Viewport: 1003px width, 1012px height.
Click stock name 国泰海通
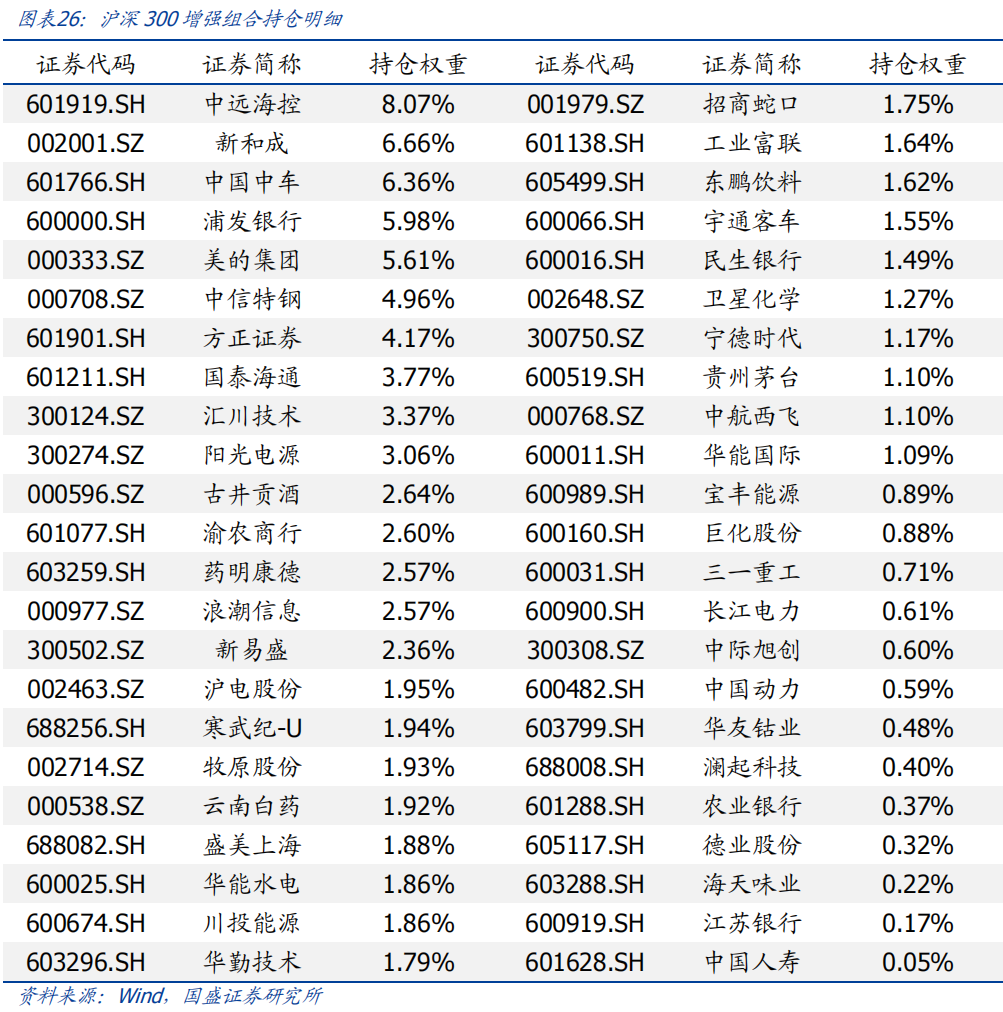[x=252, y=378]
